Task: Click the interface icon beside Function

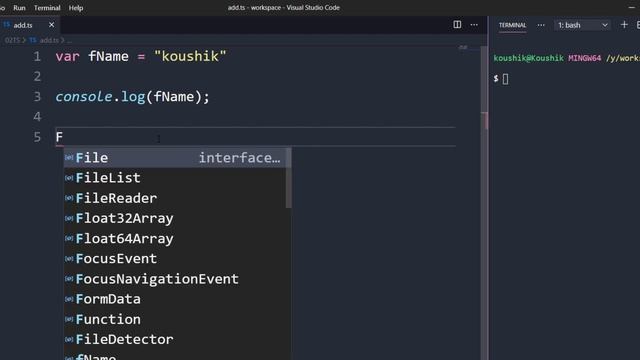Action: (69, 319)
